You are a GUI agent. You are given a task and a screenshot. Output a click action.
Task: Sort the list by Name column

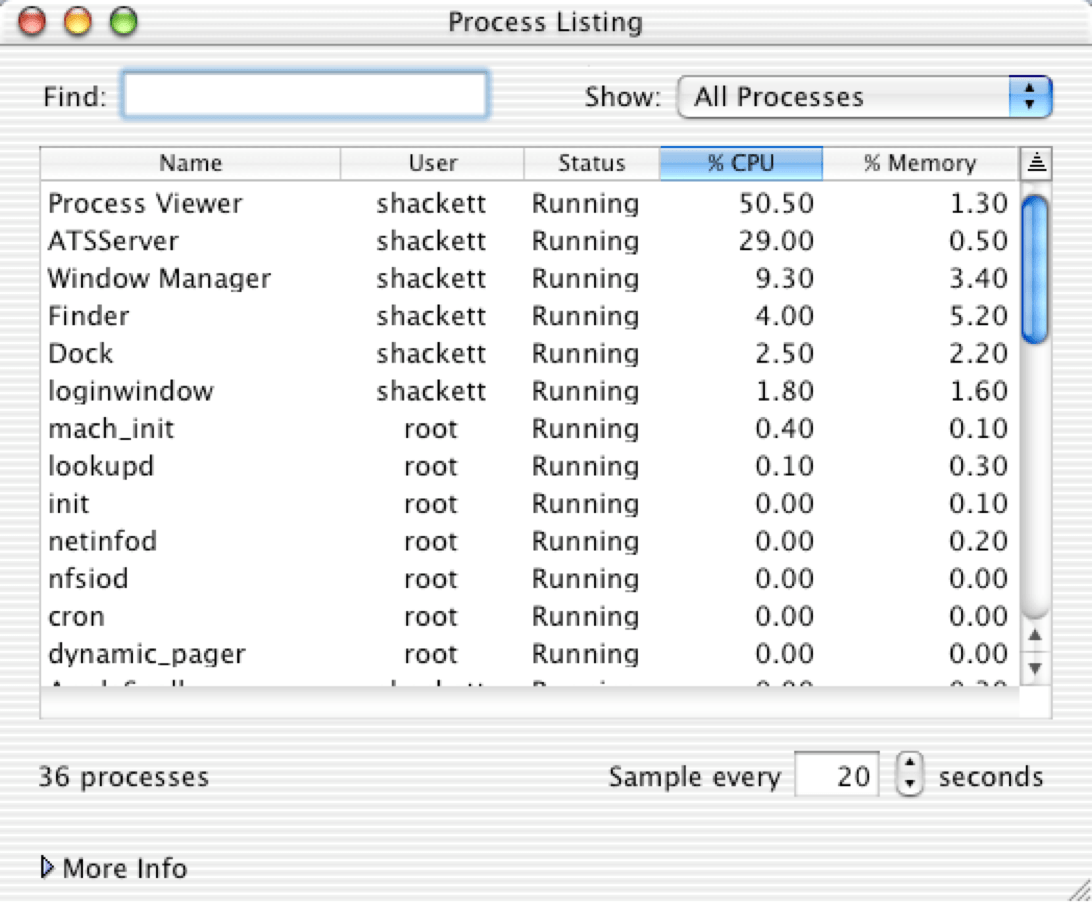(x=190, y=163)
